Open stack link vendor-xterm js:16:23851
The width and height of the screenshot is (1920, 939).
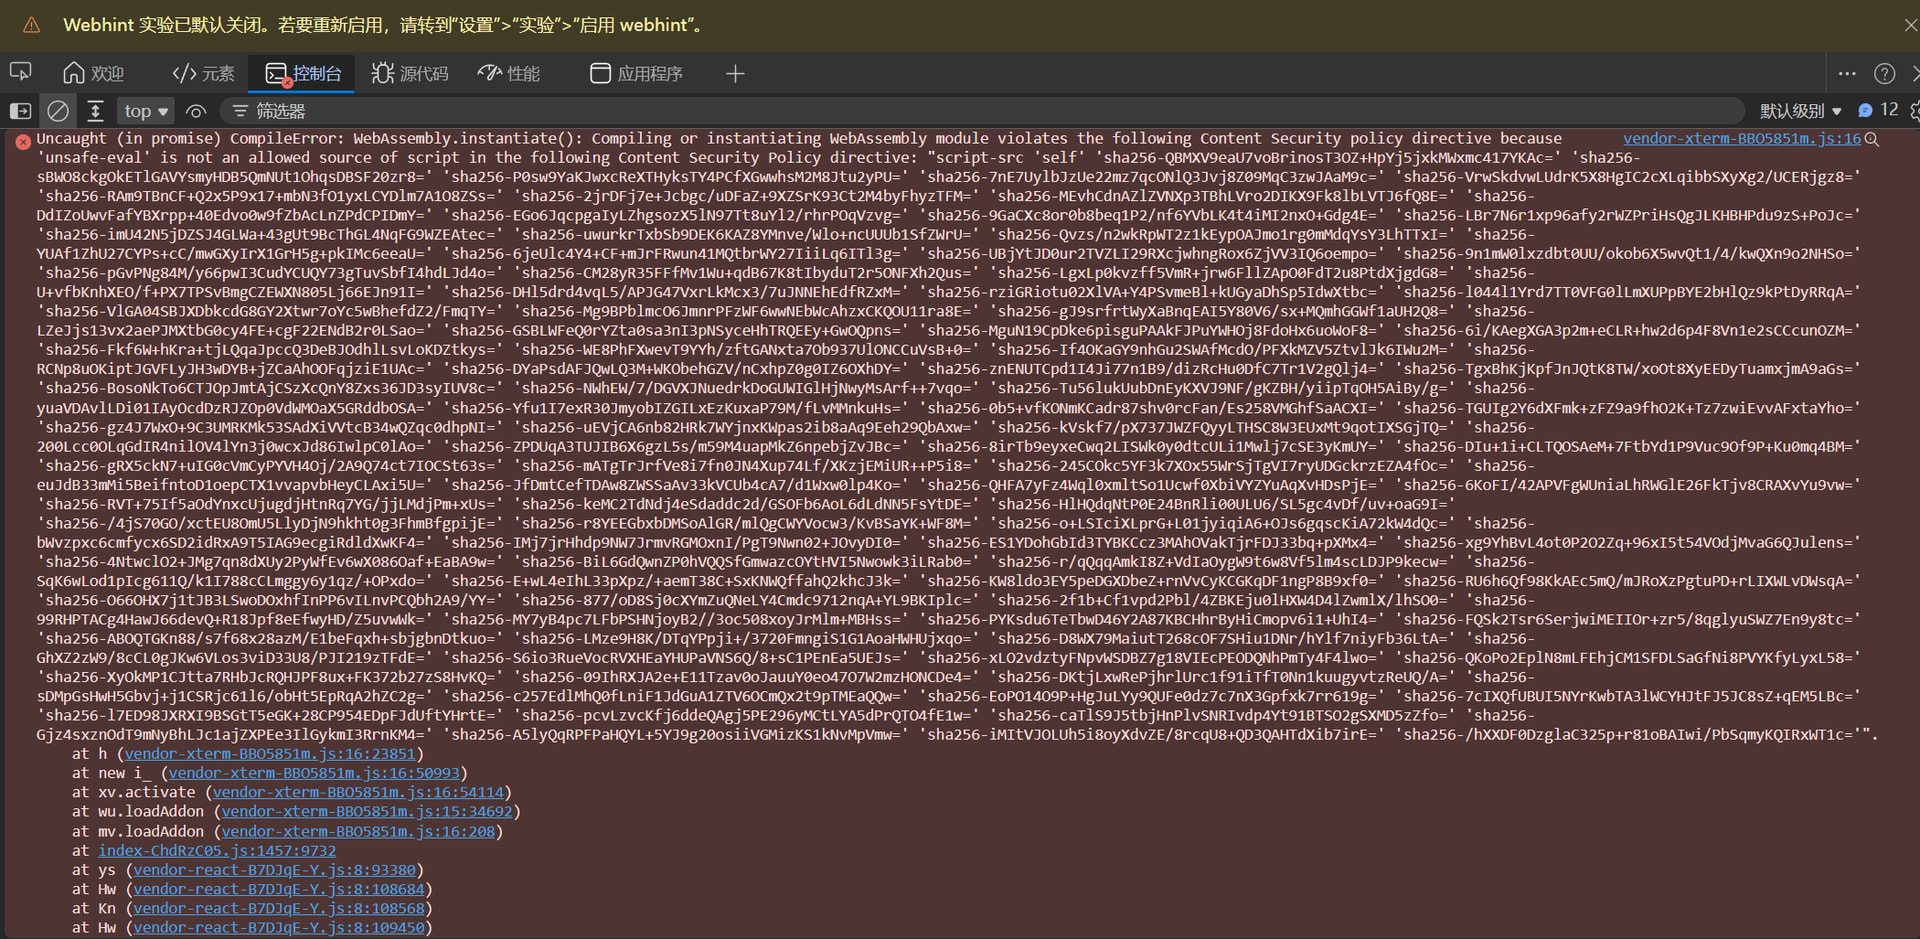pos(270,753)
